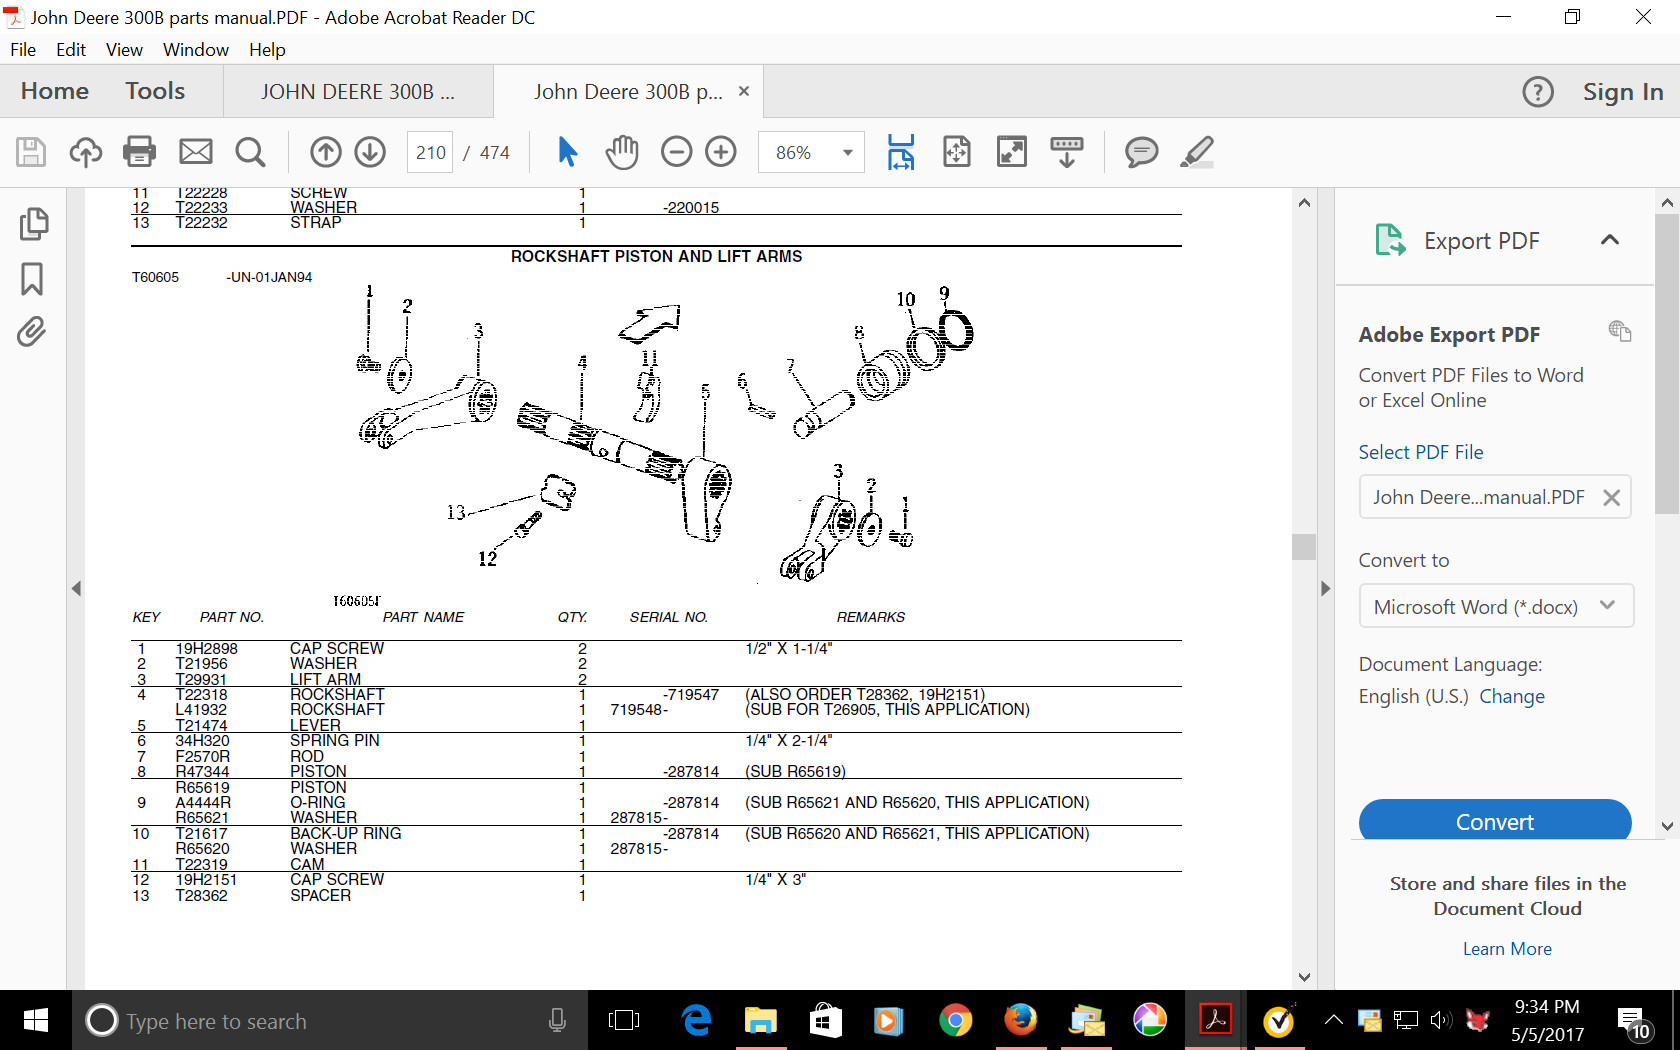Click the page number input field
Image resolution: width=1680 pixels, height=1050 pixels.
click(431, 152)
